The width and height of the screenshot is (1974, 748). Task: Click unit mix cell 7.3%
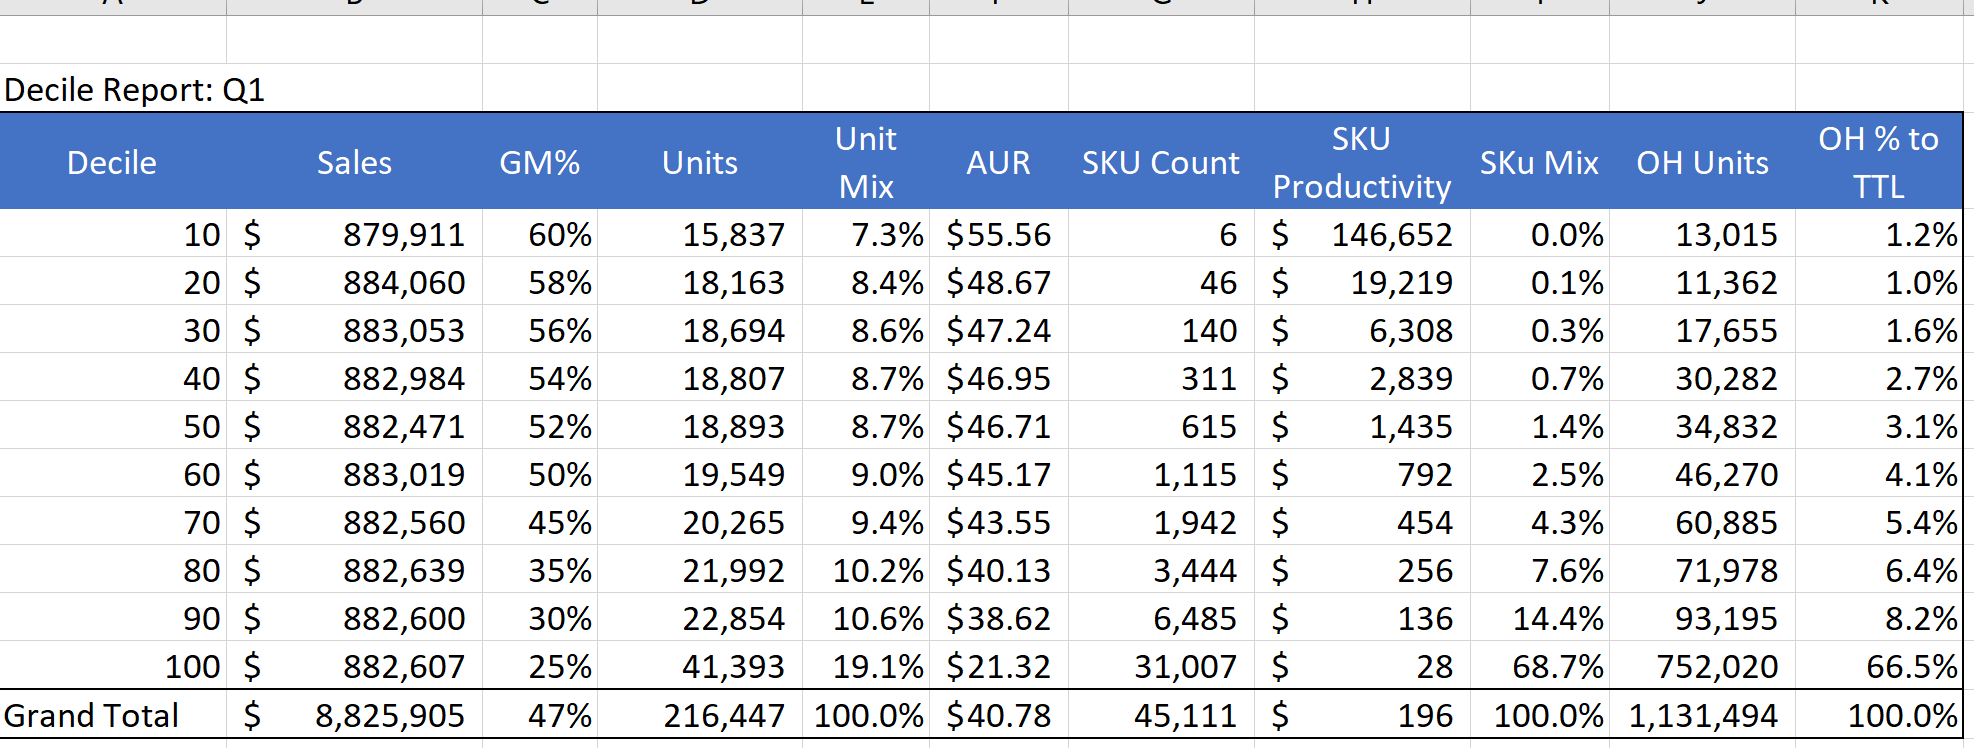[x=866, y=234]
